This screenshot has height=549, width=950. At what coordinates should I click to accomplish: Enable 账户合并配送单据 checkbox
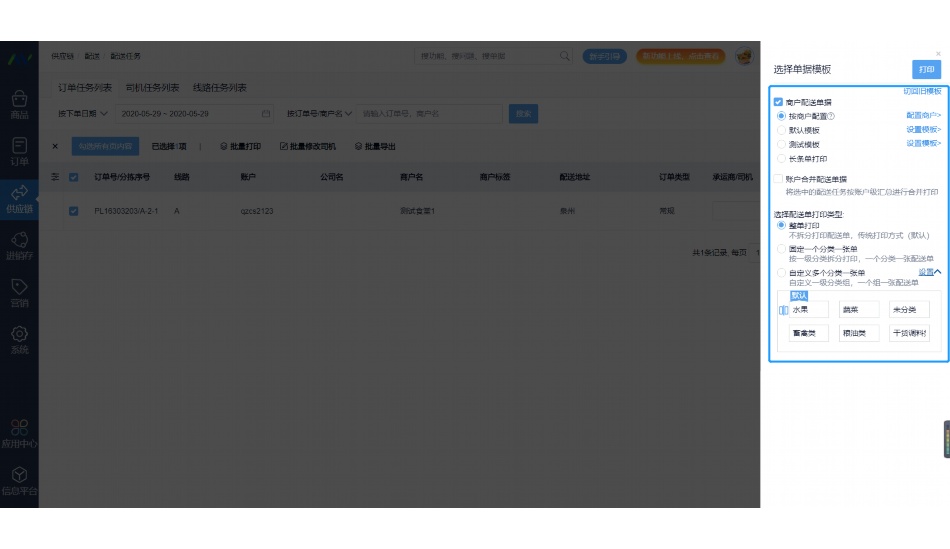click(x=778, y=179)
